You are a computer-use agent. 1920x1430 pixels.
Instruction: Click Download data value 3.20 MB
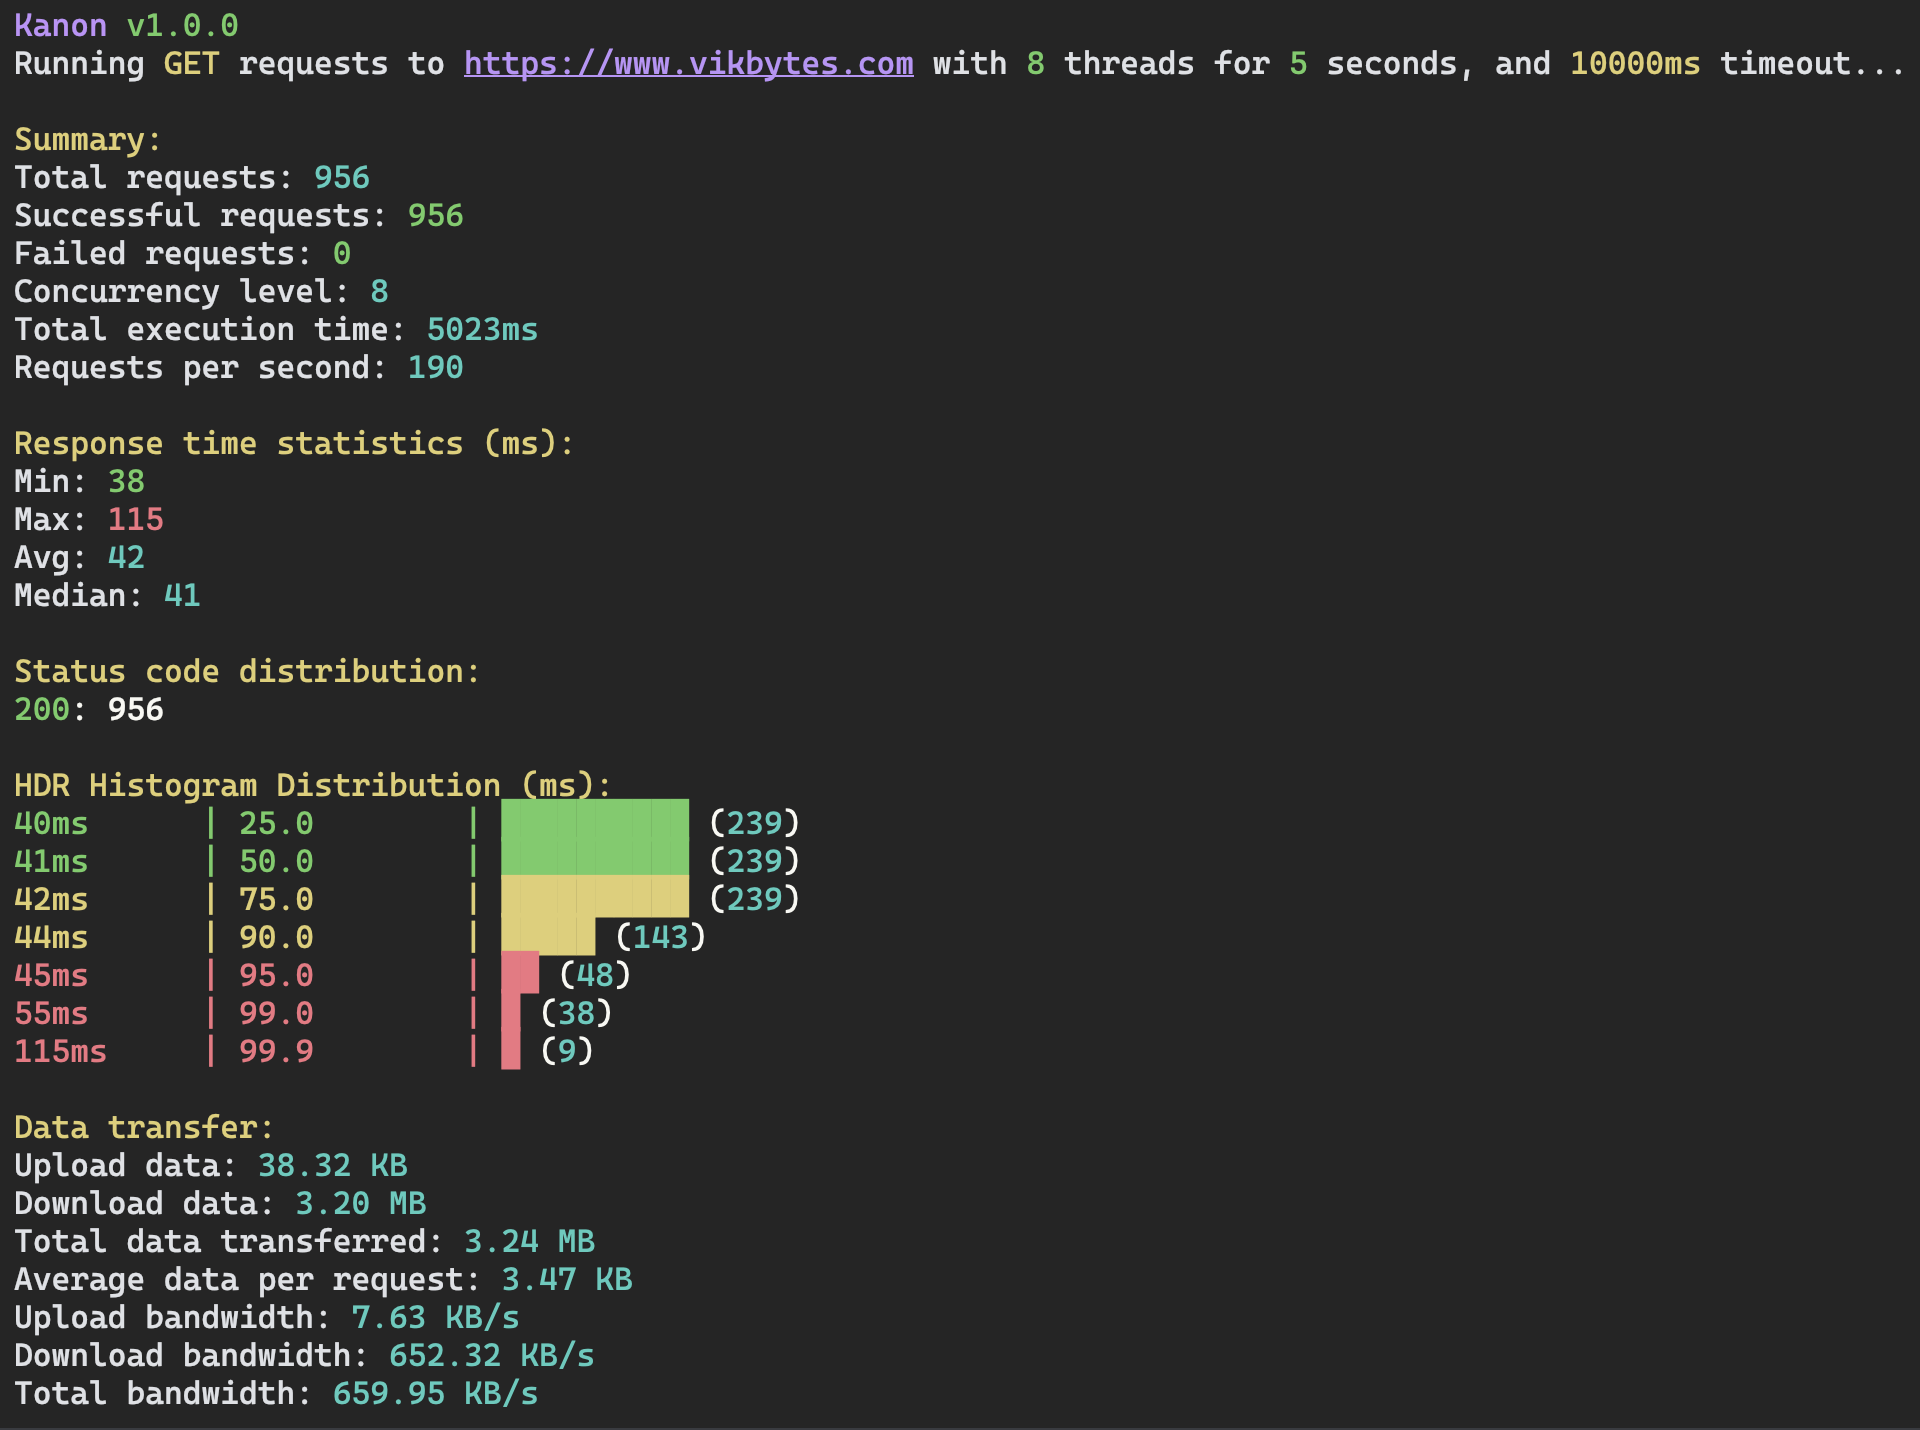(360, 1204)
